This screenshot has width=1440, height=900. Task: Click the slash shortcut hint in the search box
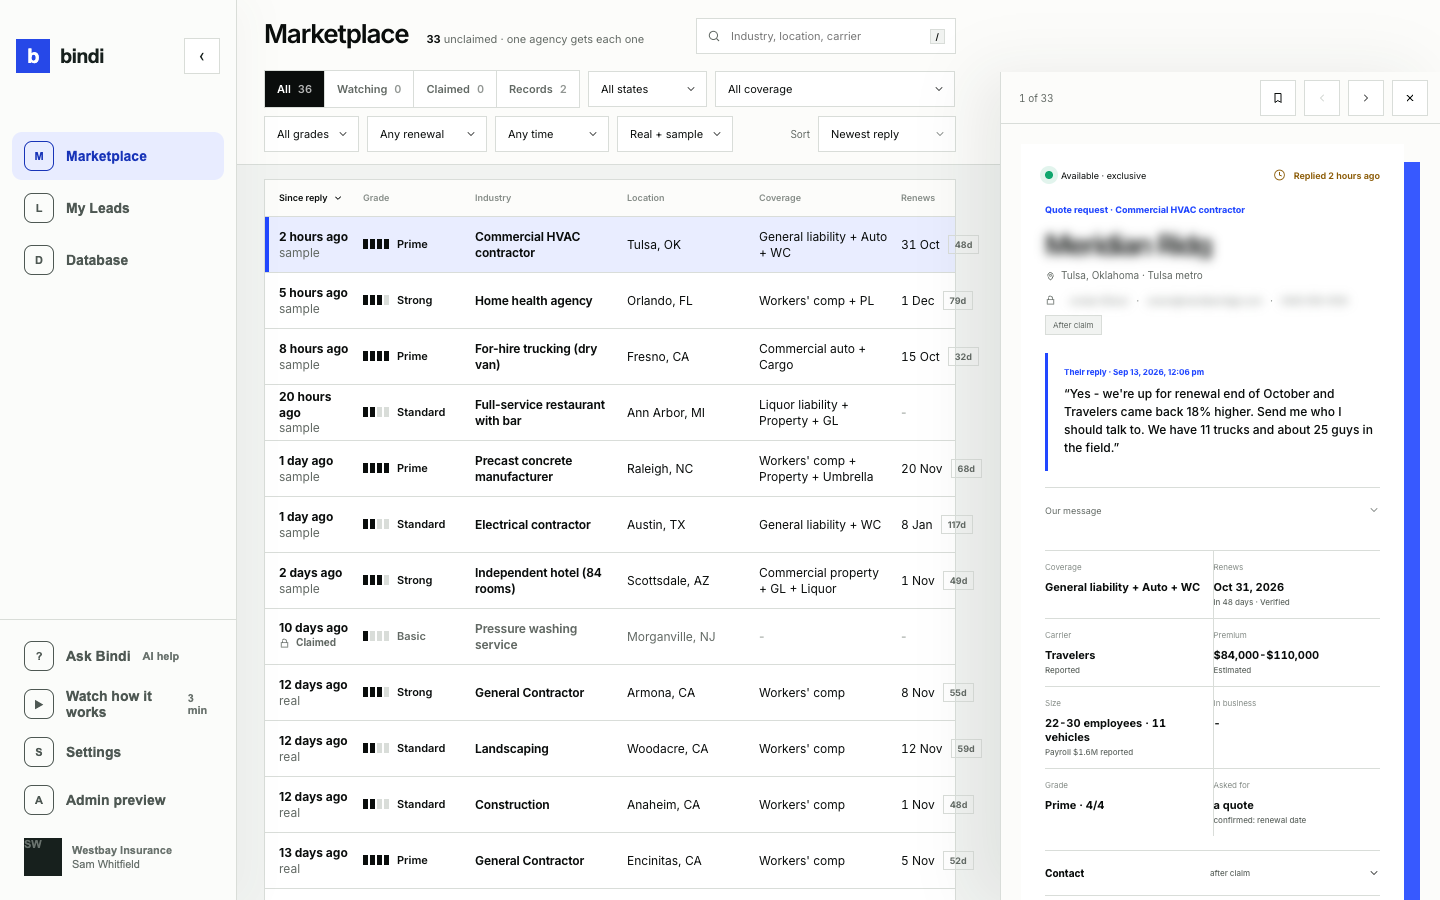[x=937, y=37]
